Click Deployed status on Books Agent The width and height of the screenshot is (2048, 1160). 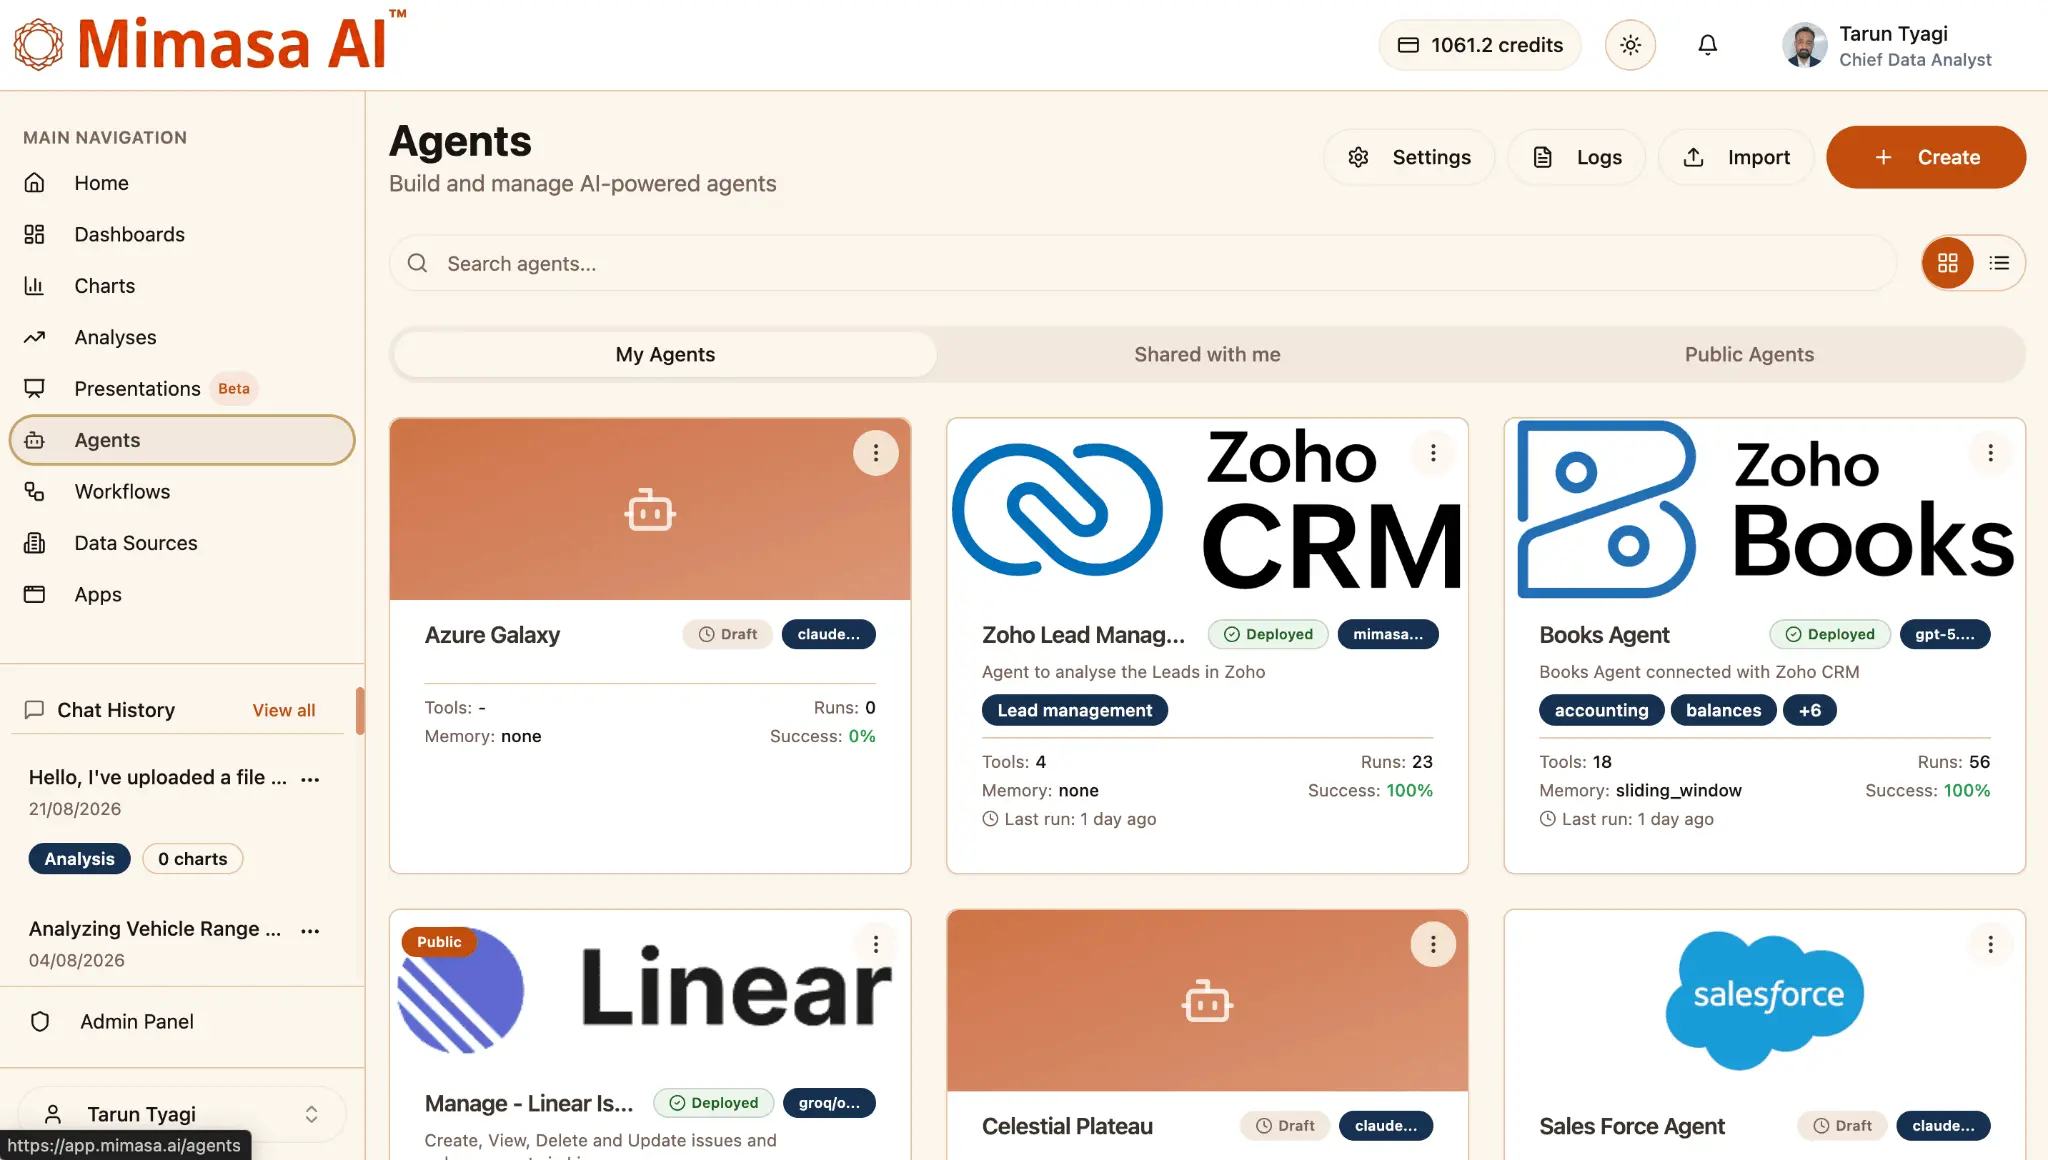pos(1830,634)
